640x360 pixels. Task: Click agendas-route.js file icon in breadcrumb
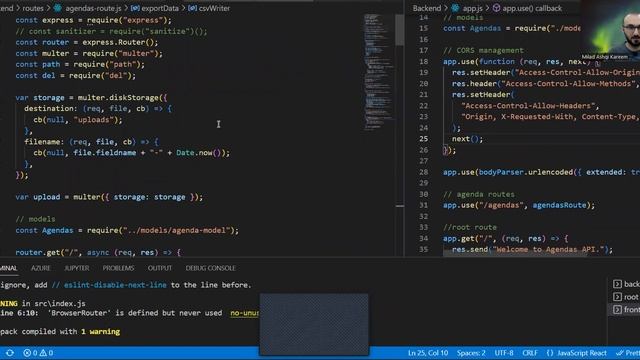(58, 8)
